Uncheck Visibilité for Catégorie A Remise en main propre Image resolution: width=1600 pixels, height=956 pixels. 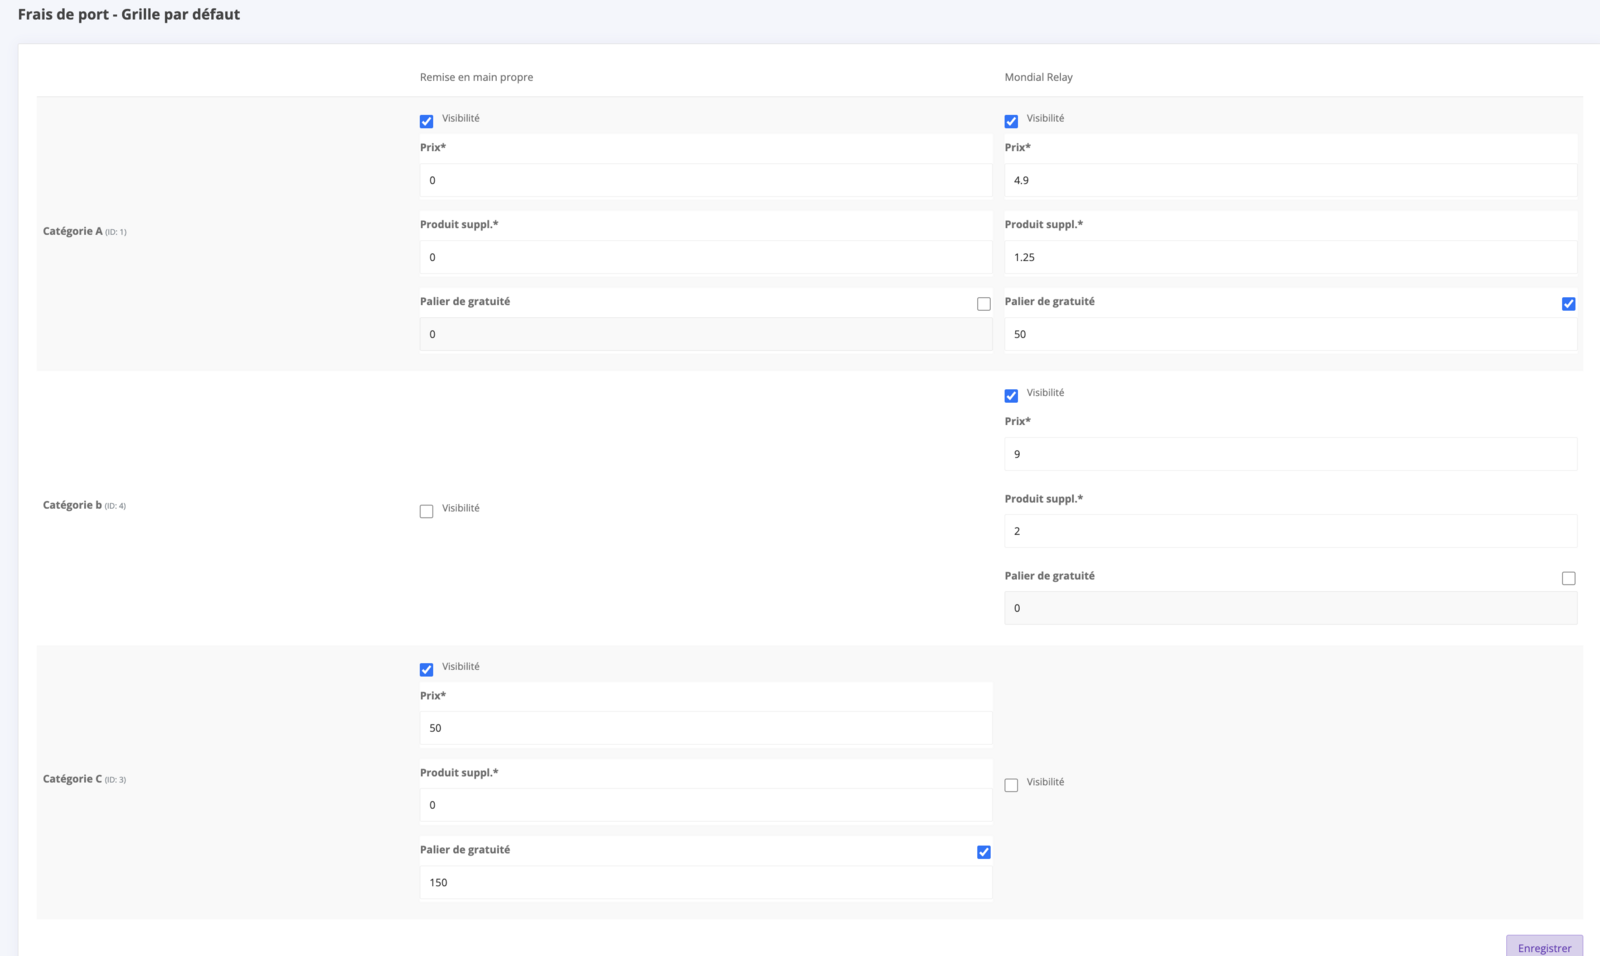pos(427,121)
